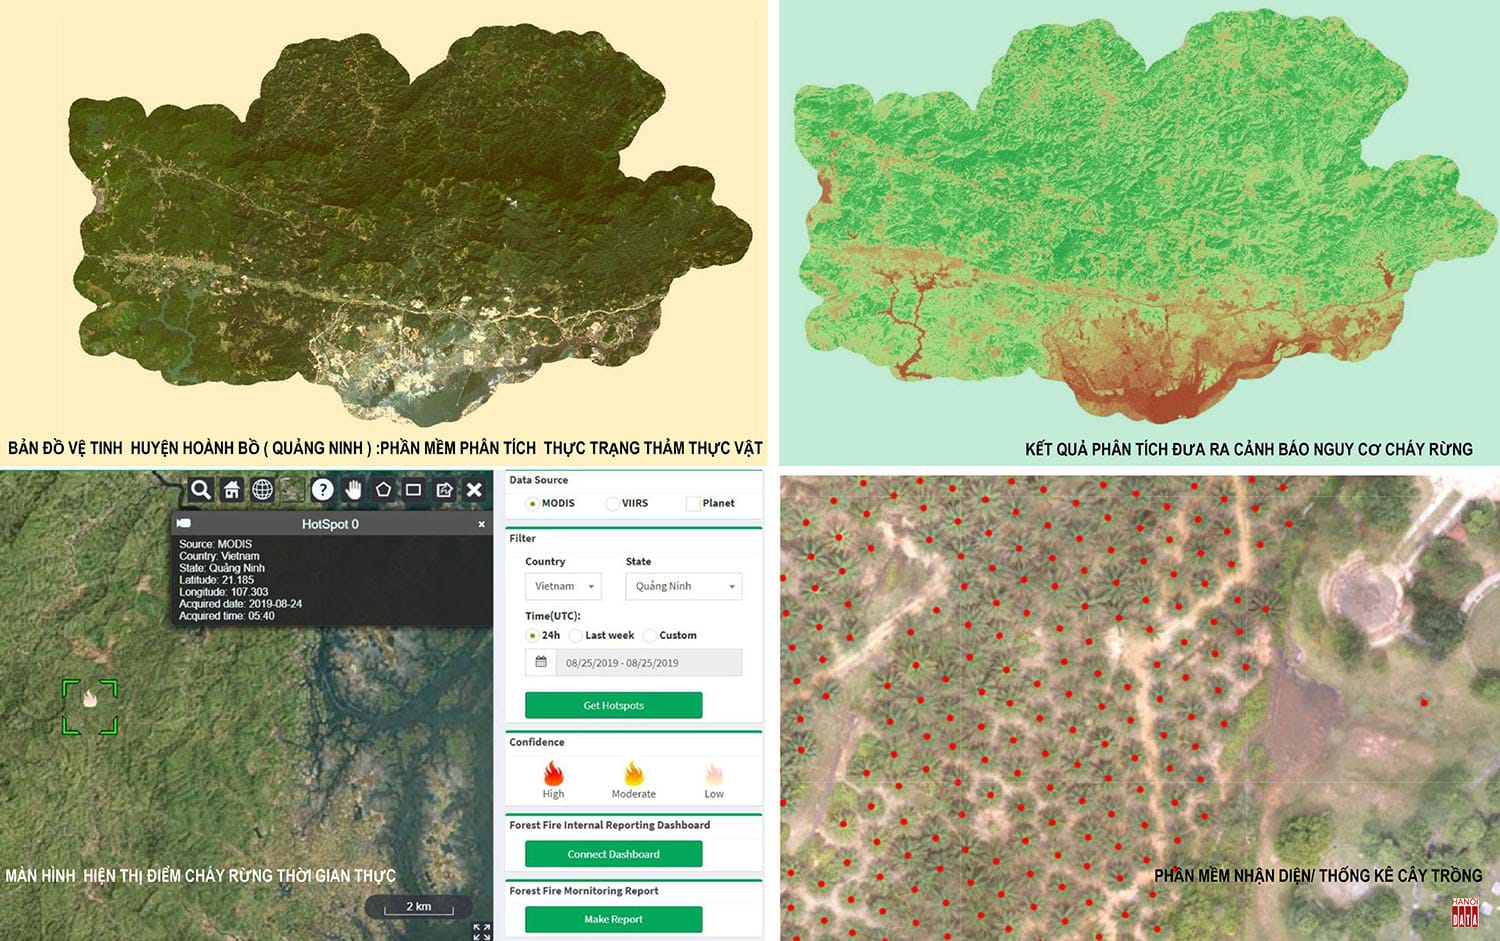Click the export share icon
This screenshot has width=1500, height=941.
tap(444, 489)
